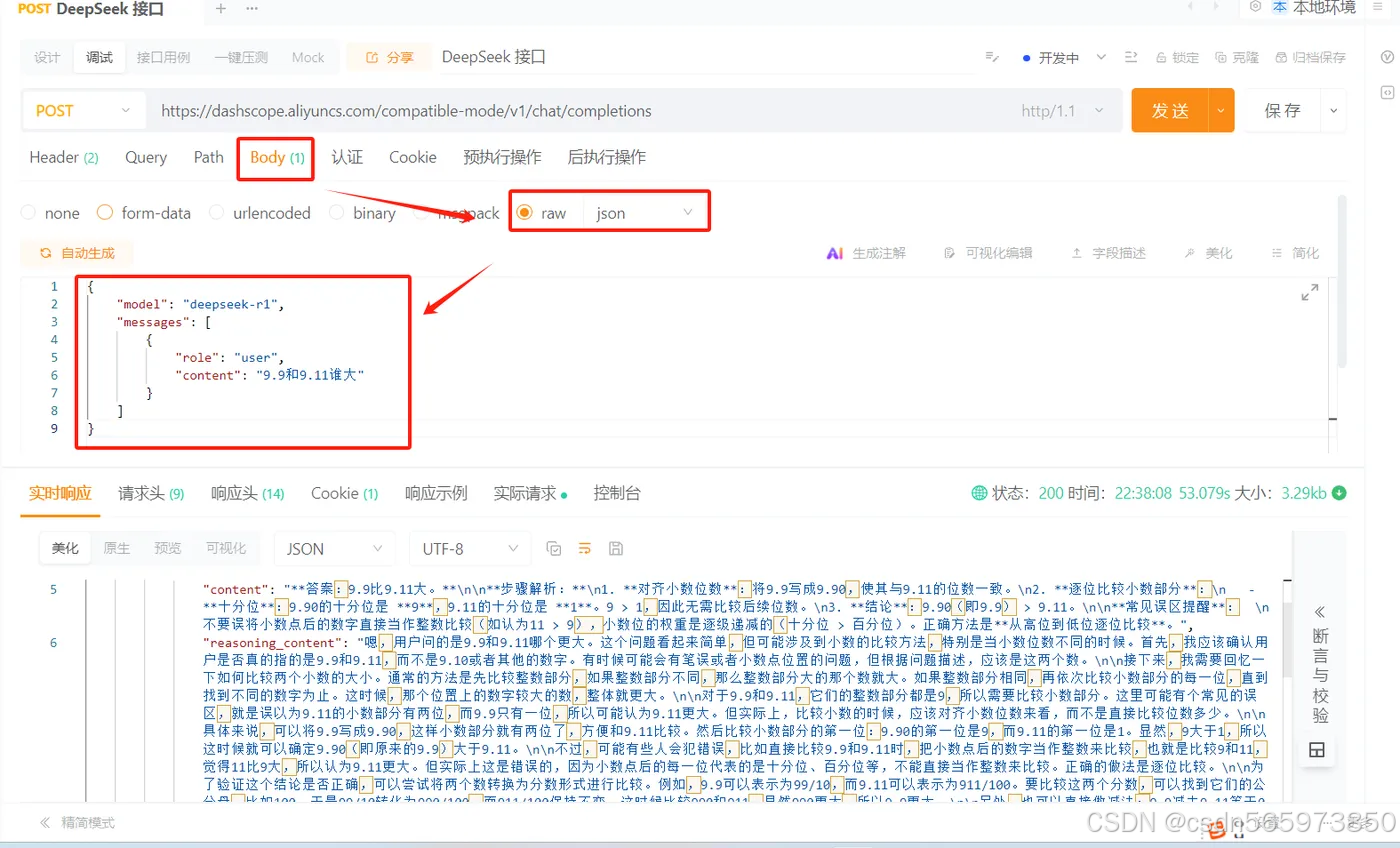This screenshot has width=1400, height=848.
Task: Open the 控制台 console tab
Action: point(616,493)
